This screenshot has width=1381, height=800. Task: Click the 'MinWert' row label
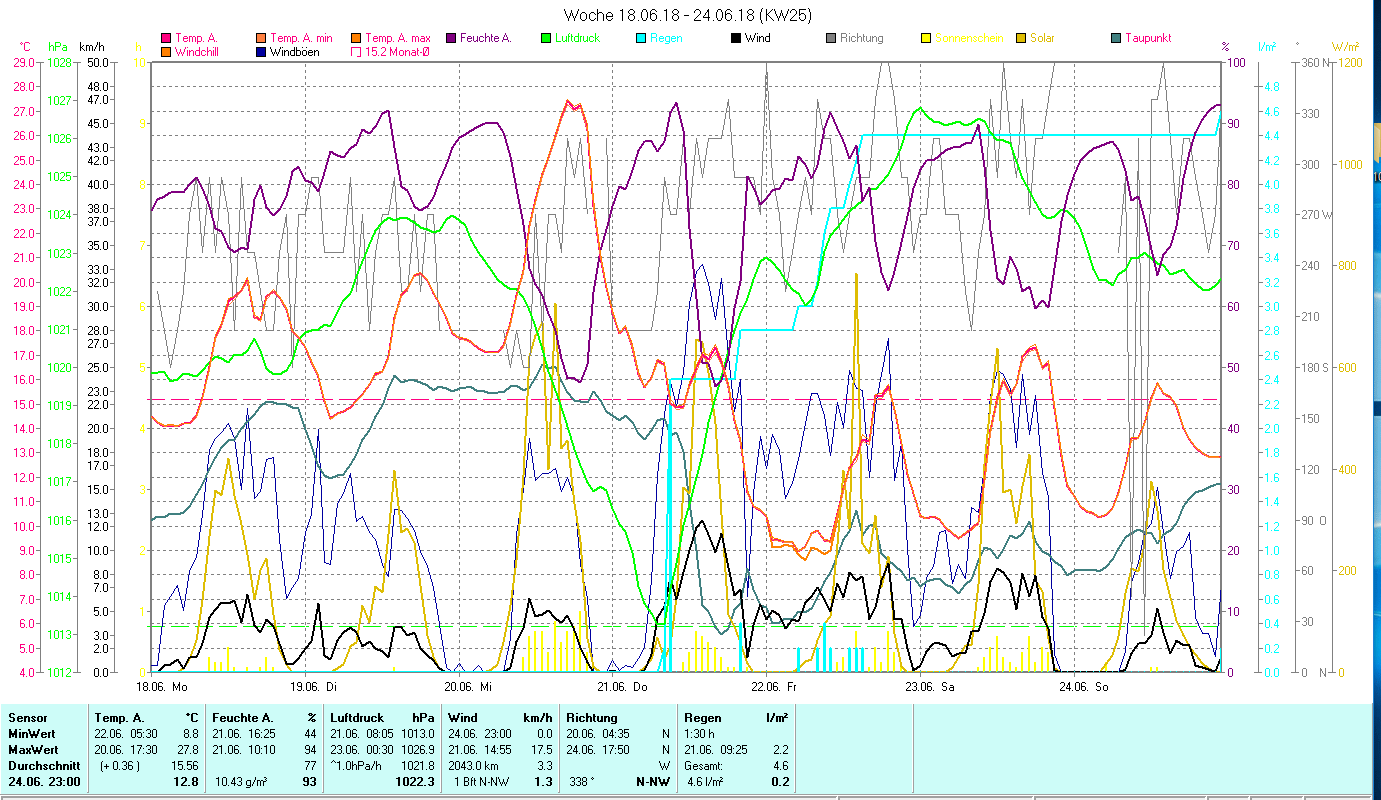pos(33,734)
